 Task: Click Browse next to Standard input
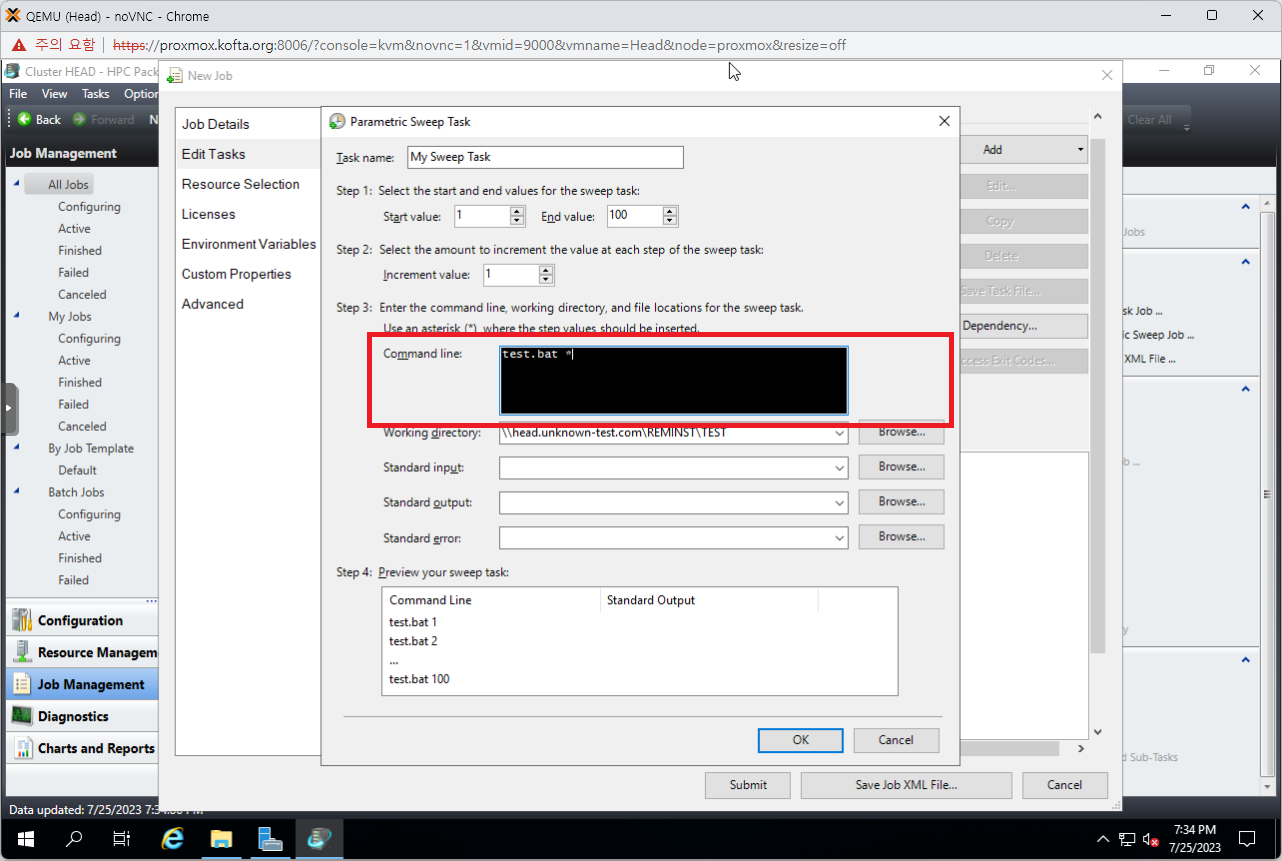tap(901, 467)
